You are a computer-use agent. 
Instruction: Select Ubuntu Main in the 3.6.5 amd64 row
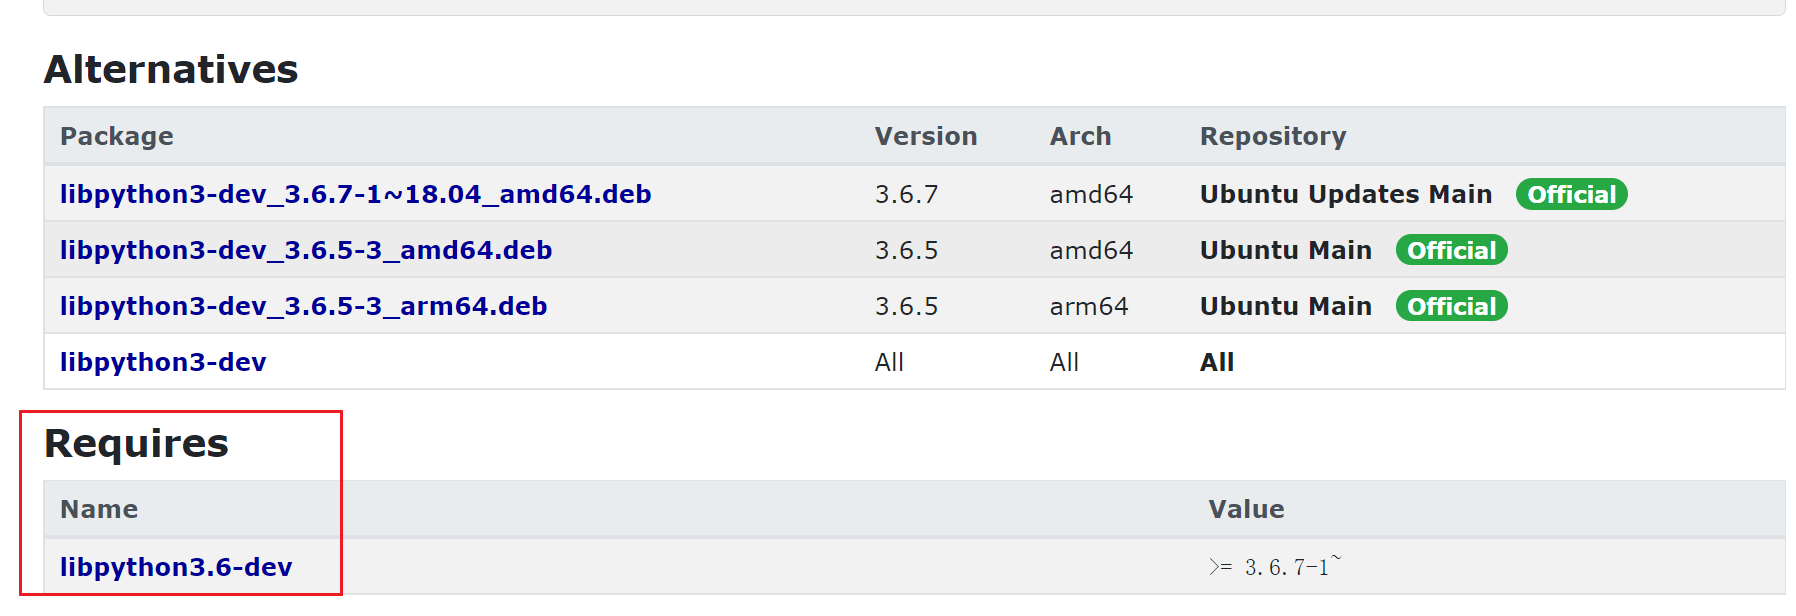(x=1285, y=250)
